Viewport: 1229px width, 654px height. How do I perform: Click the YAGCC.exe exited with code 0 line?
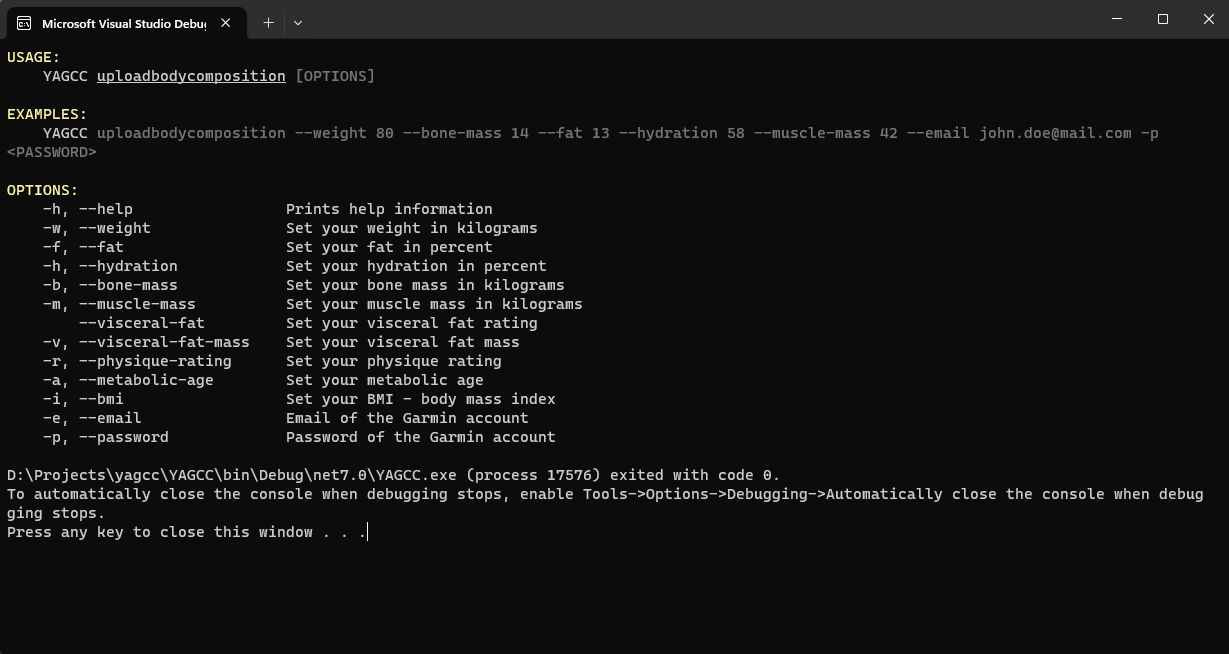(x=393, y=475)
